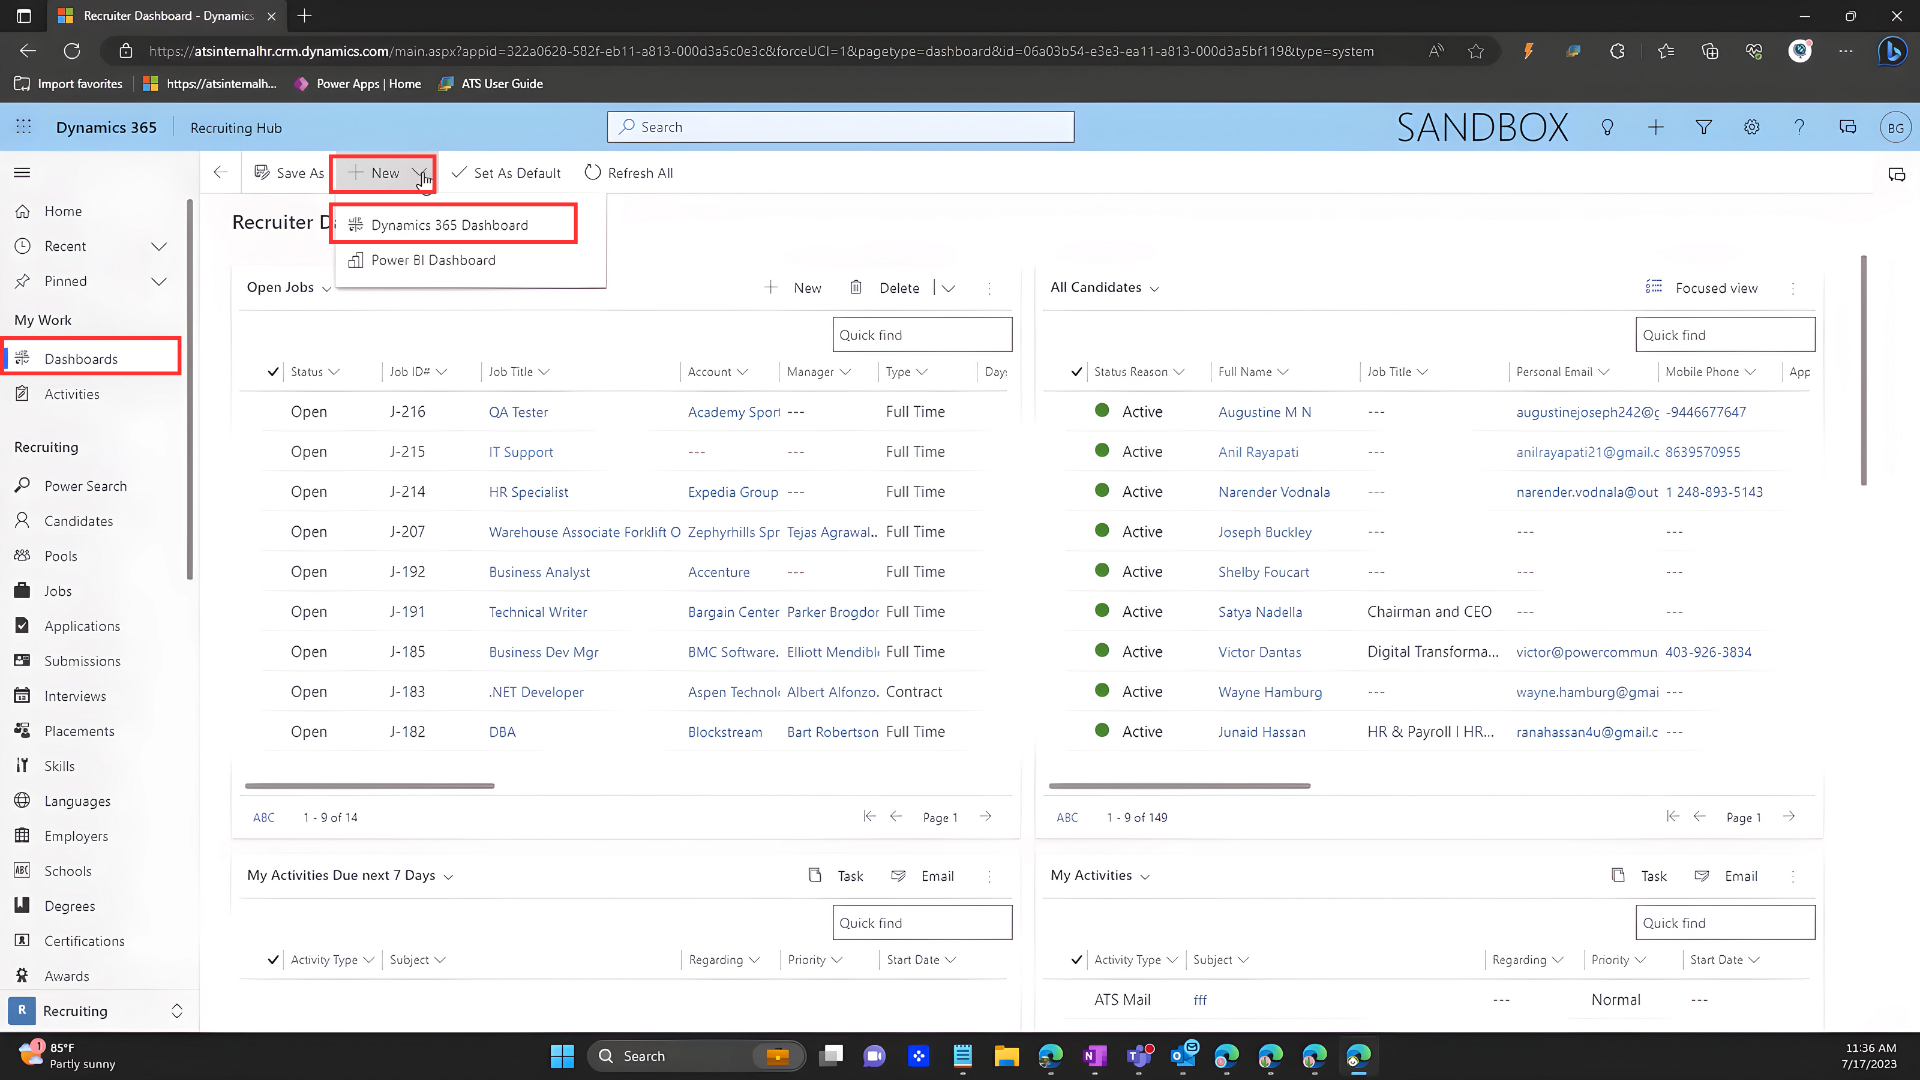Open the Status column header dropdown
This screenshot has width=1920, height=1080.
point(315,372)
